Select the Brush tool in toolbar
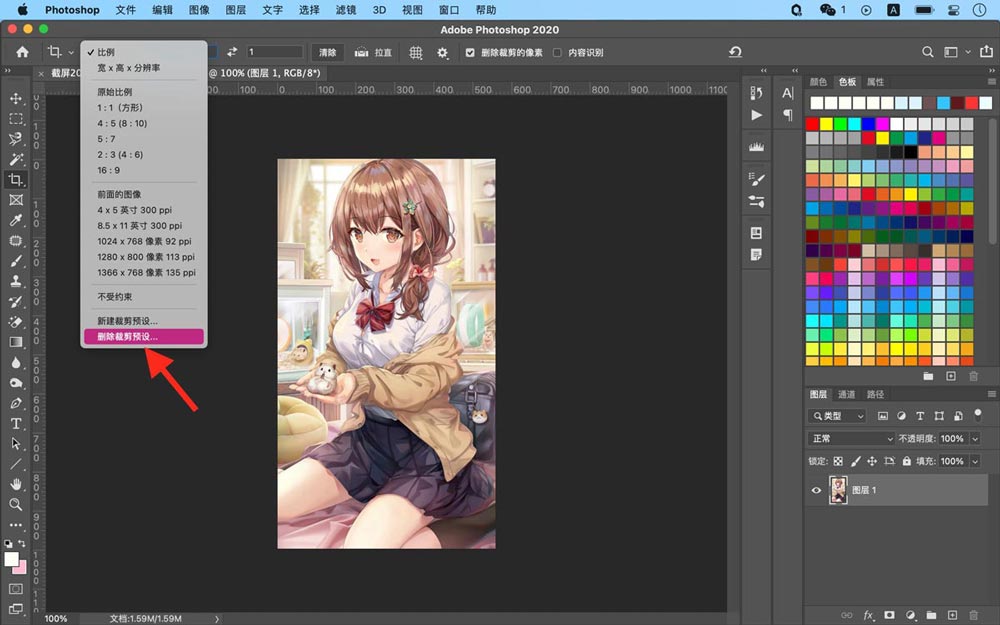 click(16, 261)
